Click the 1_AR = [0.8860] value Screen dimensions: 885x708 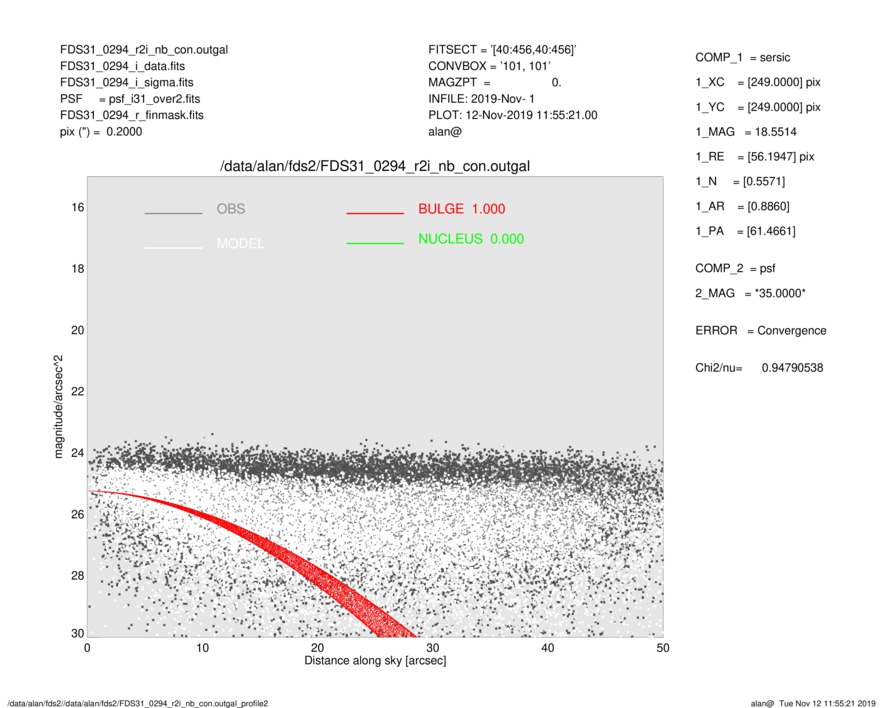click(x=742, y=207)
